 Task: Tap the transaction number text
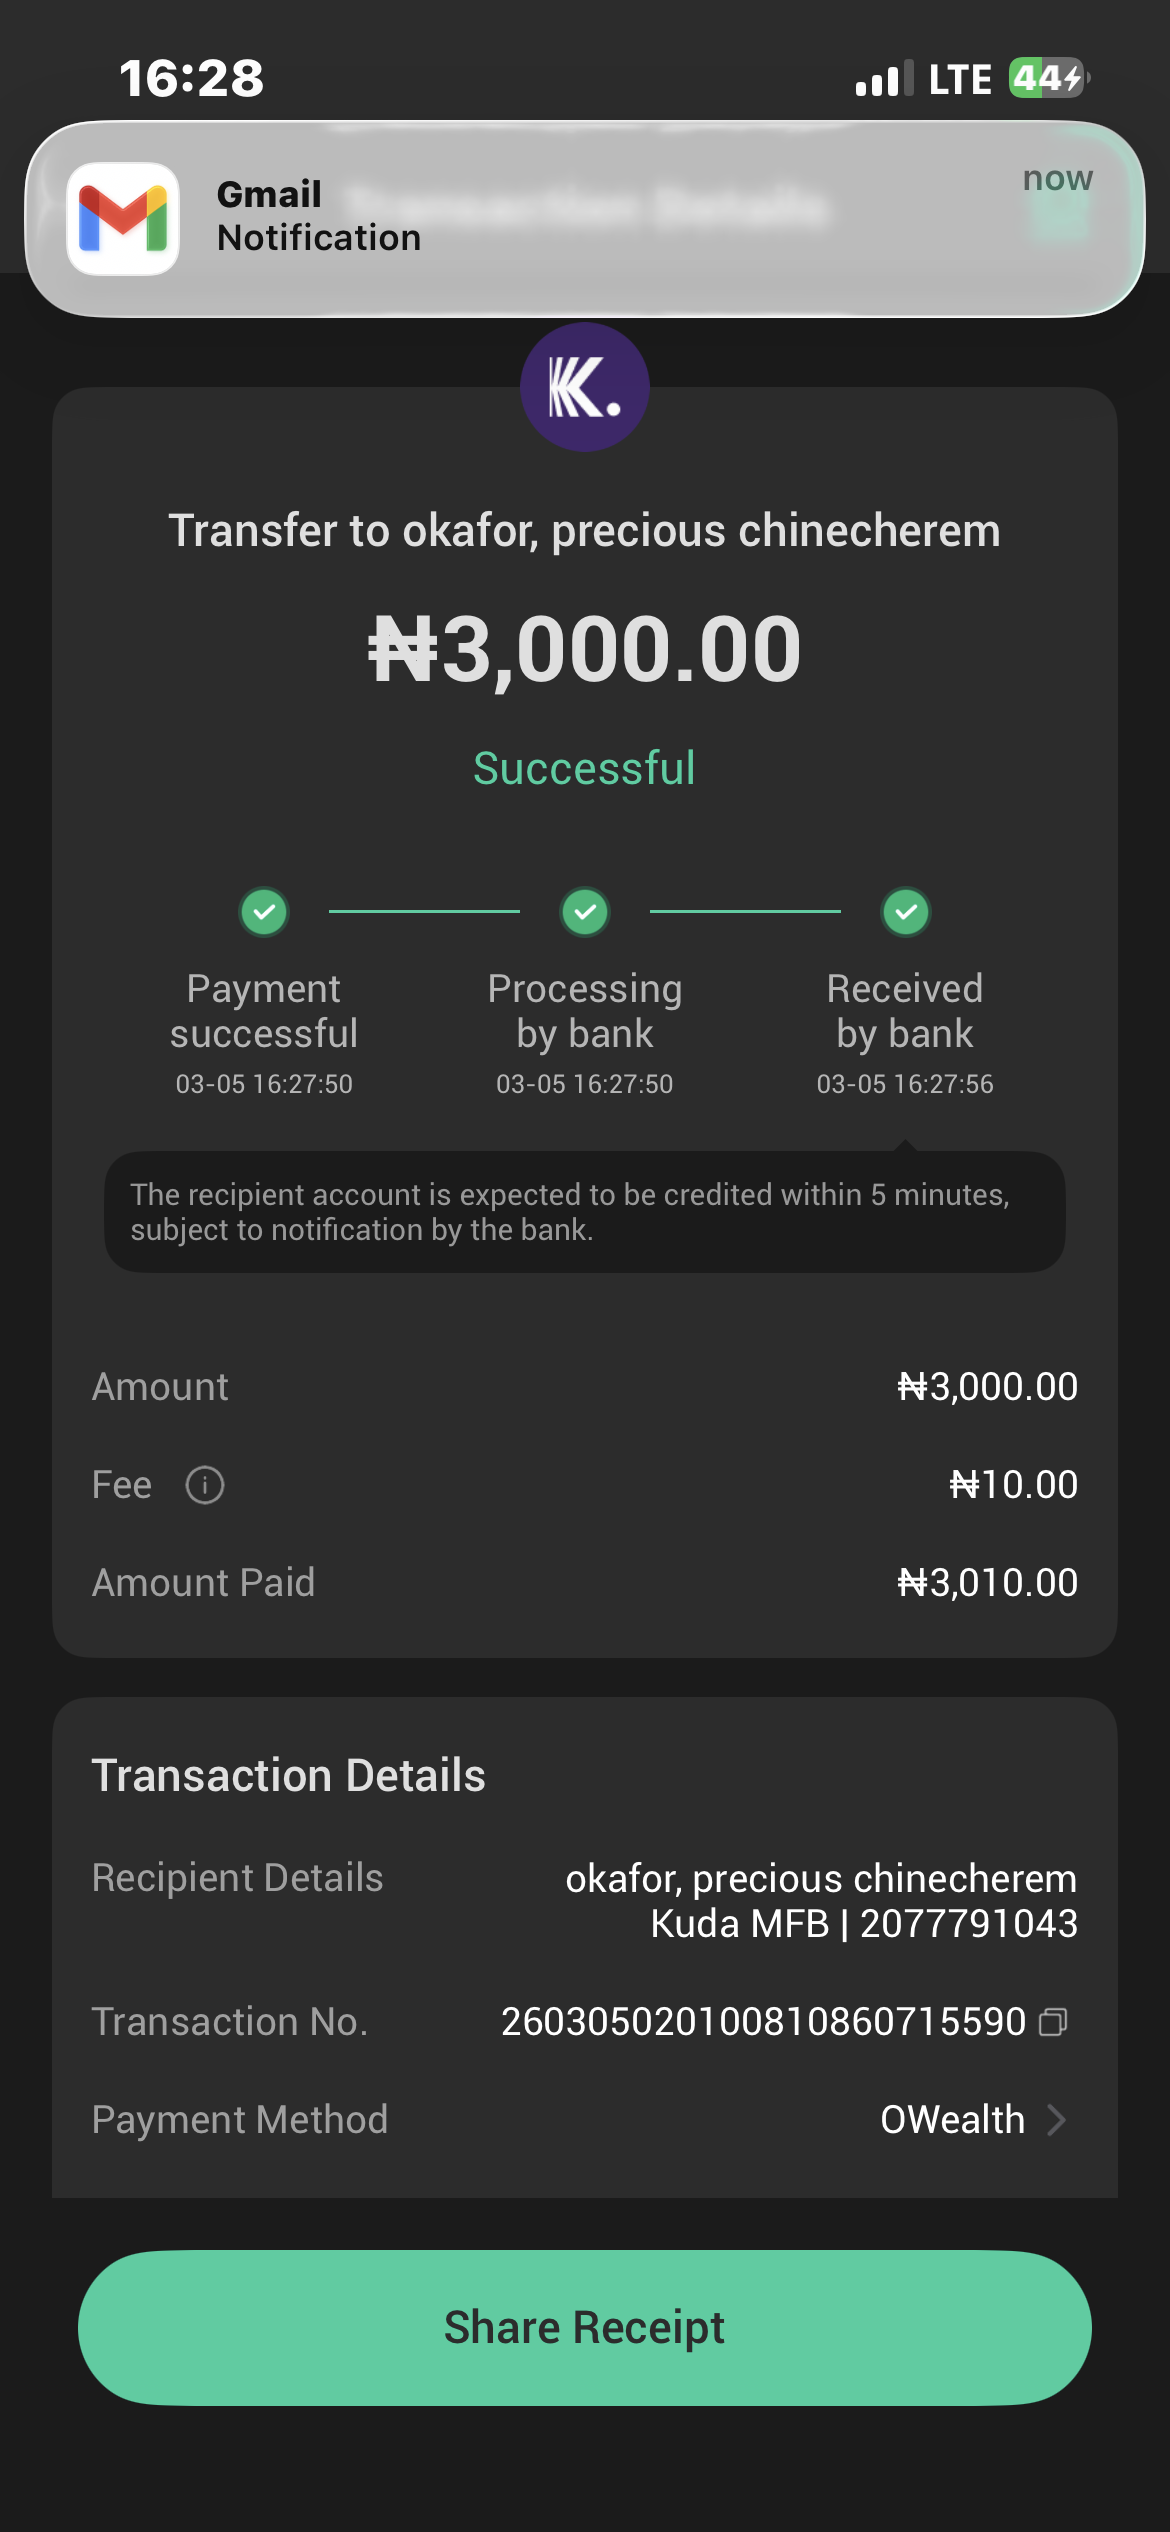[763, 2022]
